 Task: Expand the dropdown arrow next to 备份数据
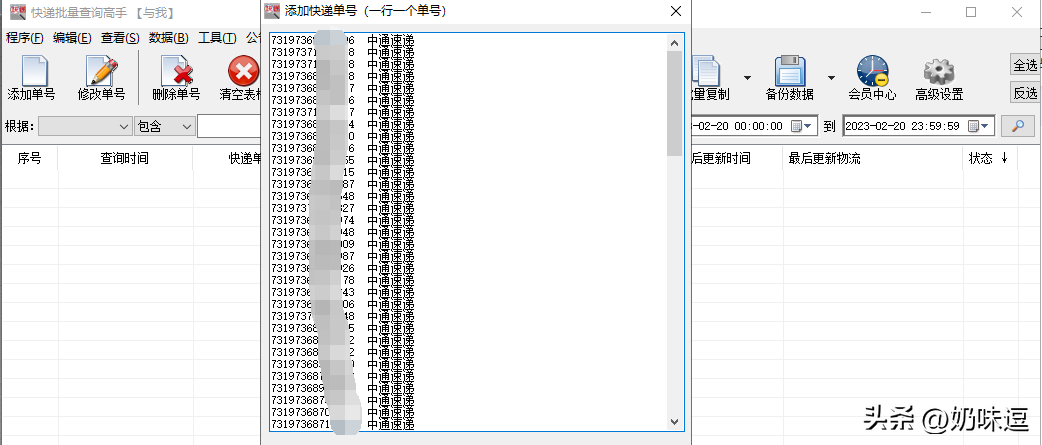tap(831, 78)
